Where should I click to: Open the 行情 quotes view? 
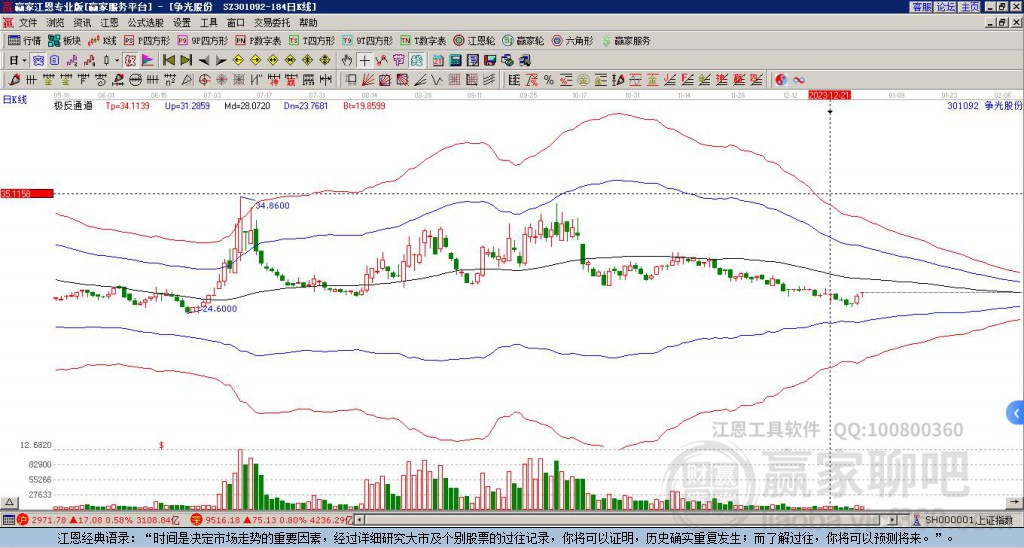click(25, 40)
